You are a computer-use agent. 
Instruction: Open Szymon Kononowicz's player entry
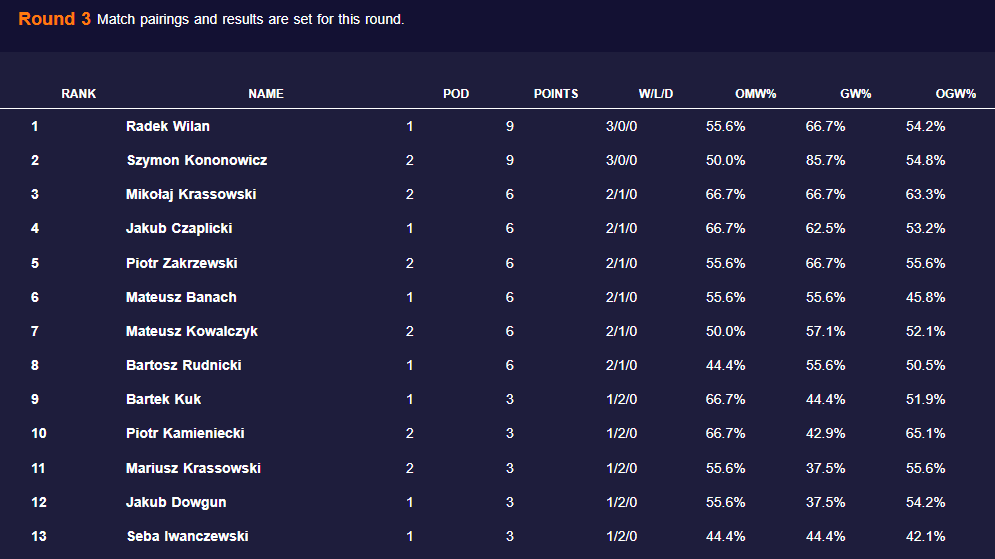coord(197,161)
